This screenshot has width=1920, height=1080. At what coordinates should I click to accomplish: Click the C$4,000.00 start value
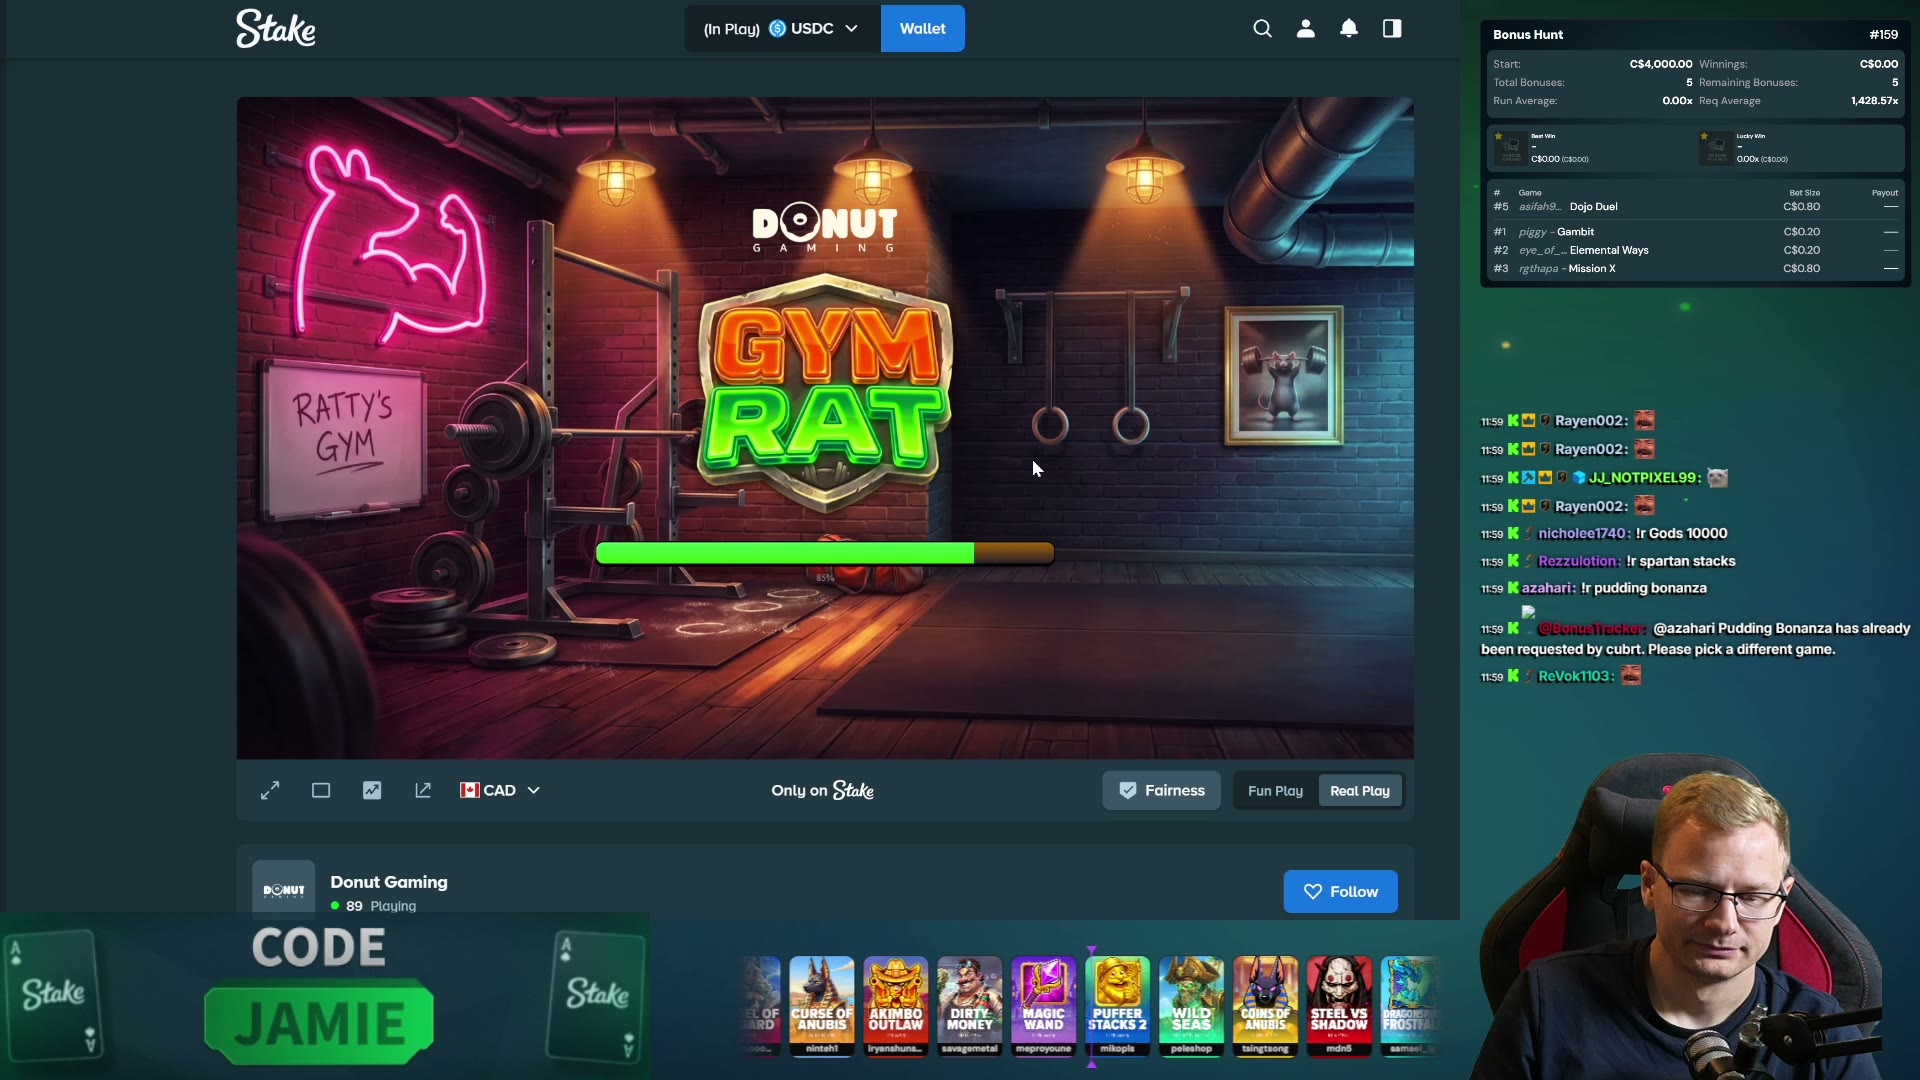1661,64
